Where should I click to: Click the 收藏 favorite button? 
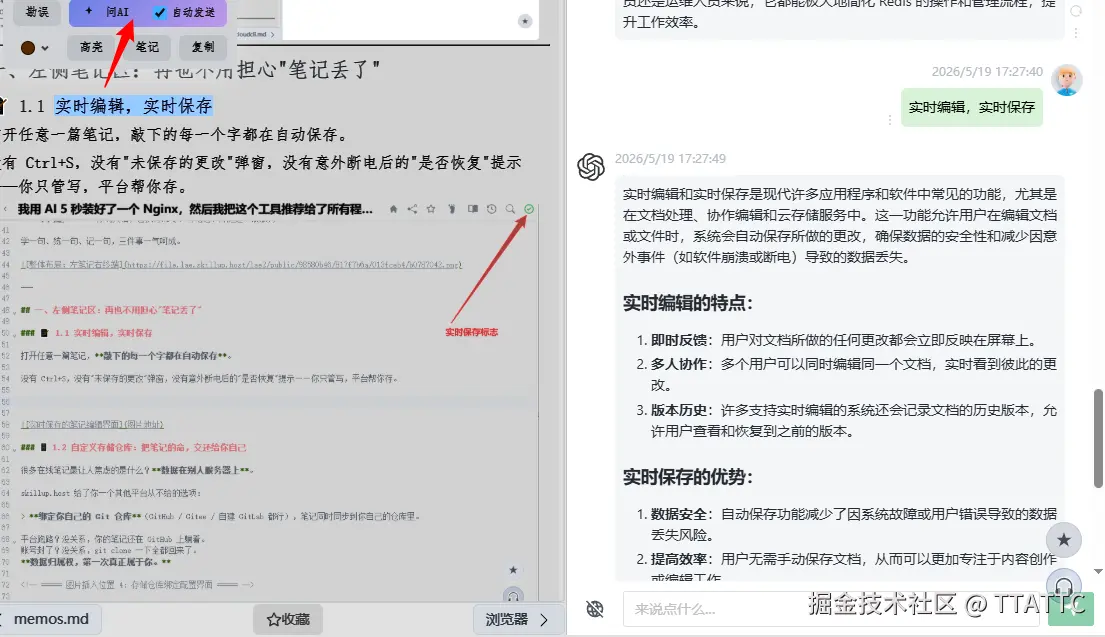[288, 619]
